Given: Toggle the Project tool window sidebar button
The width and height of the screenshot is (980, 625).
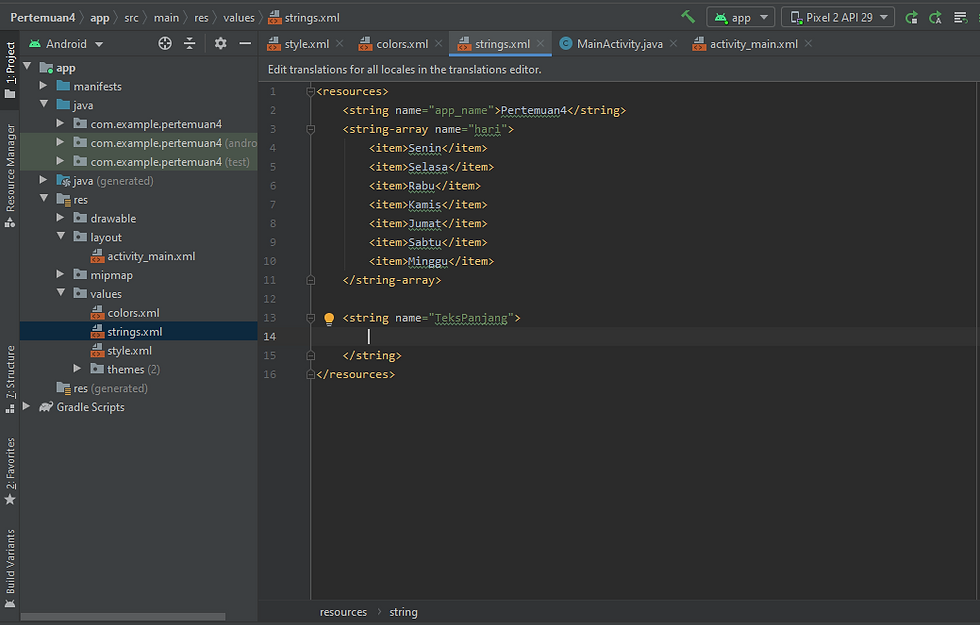Looking at the screenshot, I should pos(10,69).
